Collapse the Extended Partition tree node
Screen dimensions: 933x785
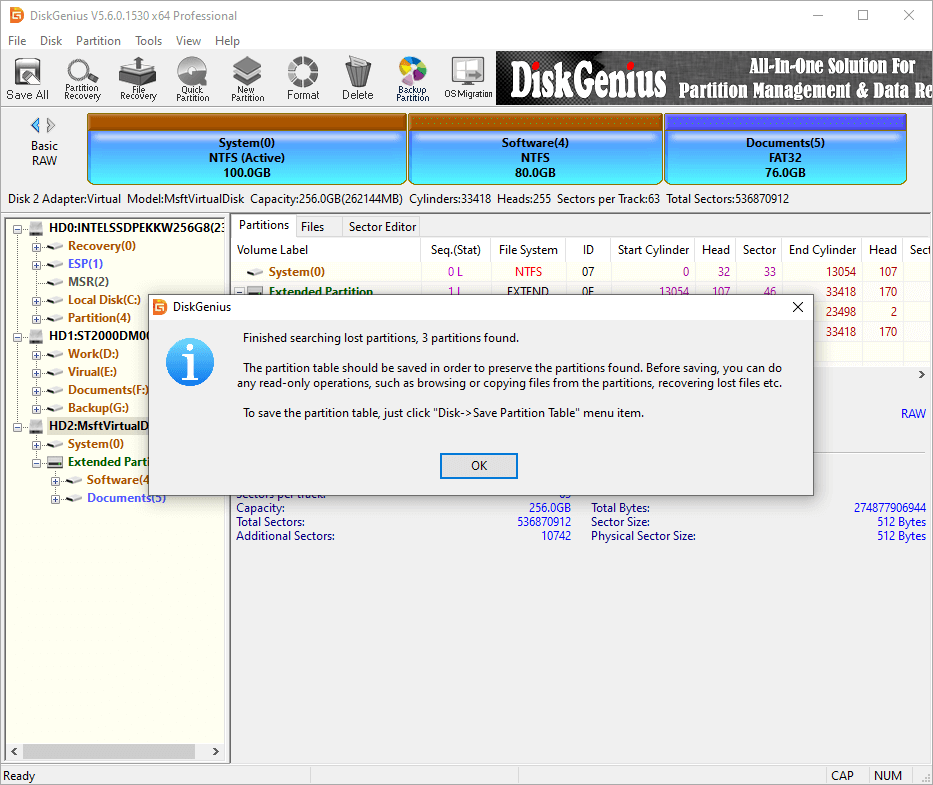(36, 463)
